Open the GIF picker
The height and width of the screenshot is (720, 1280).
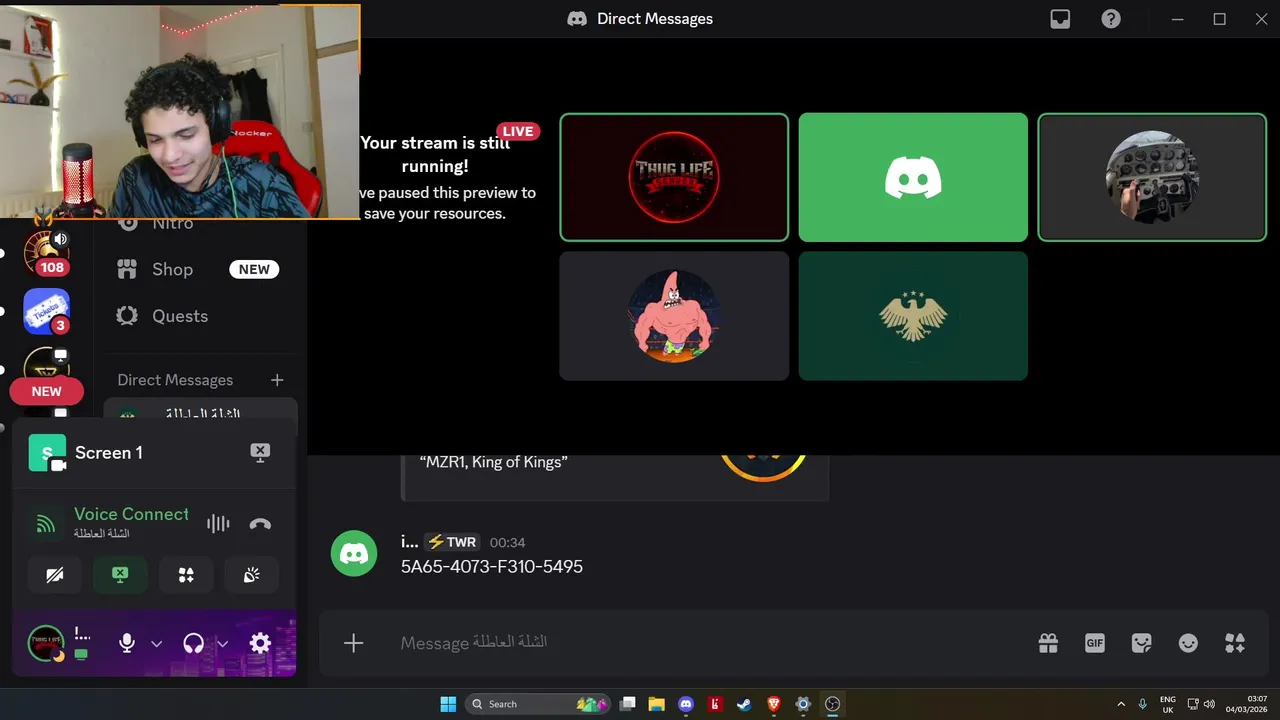click(1095, 643)
